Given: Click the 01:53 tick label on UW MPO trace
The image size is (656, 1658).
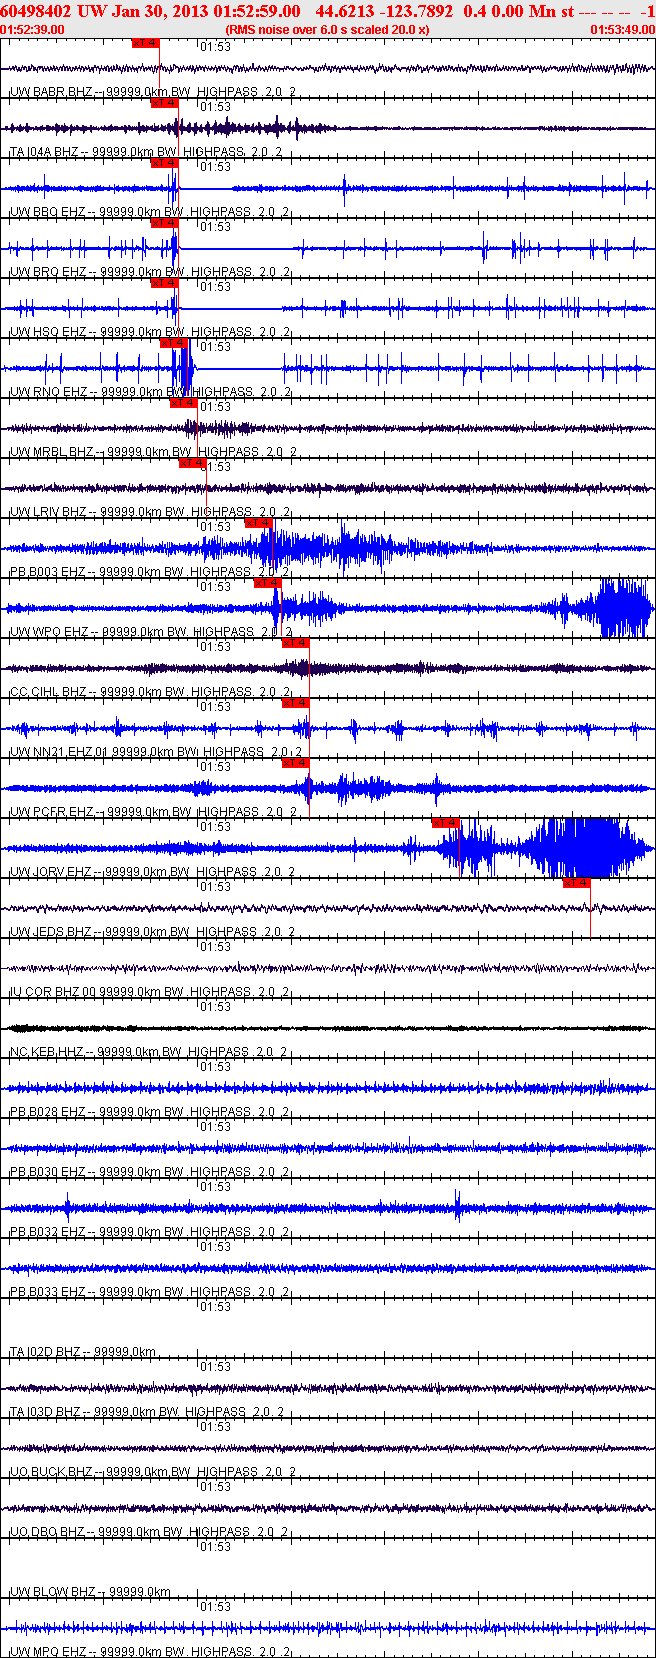Looking at the screenshot, I should pos(216,1607).
